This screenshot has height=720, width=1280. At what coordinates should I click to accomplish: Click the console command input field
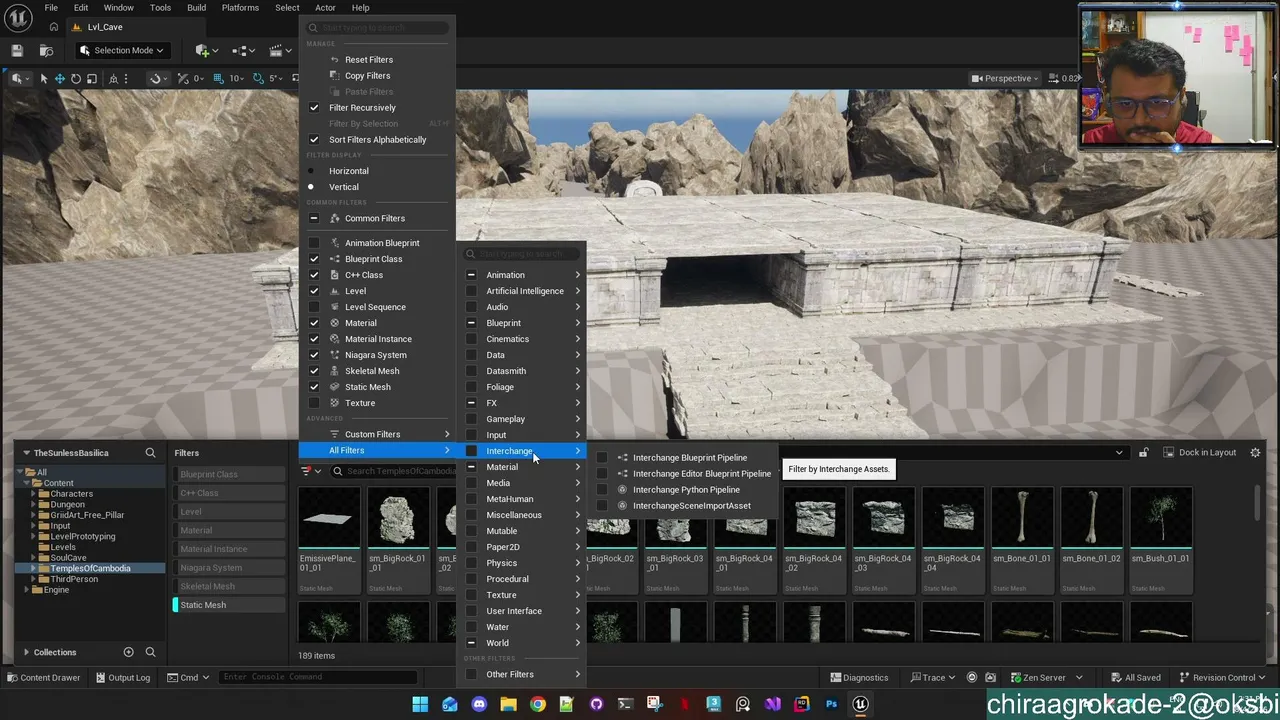[x=320, y=677]
